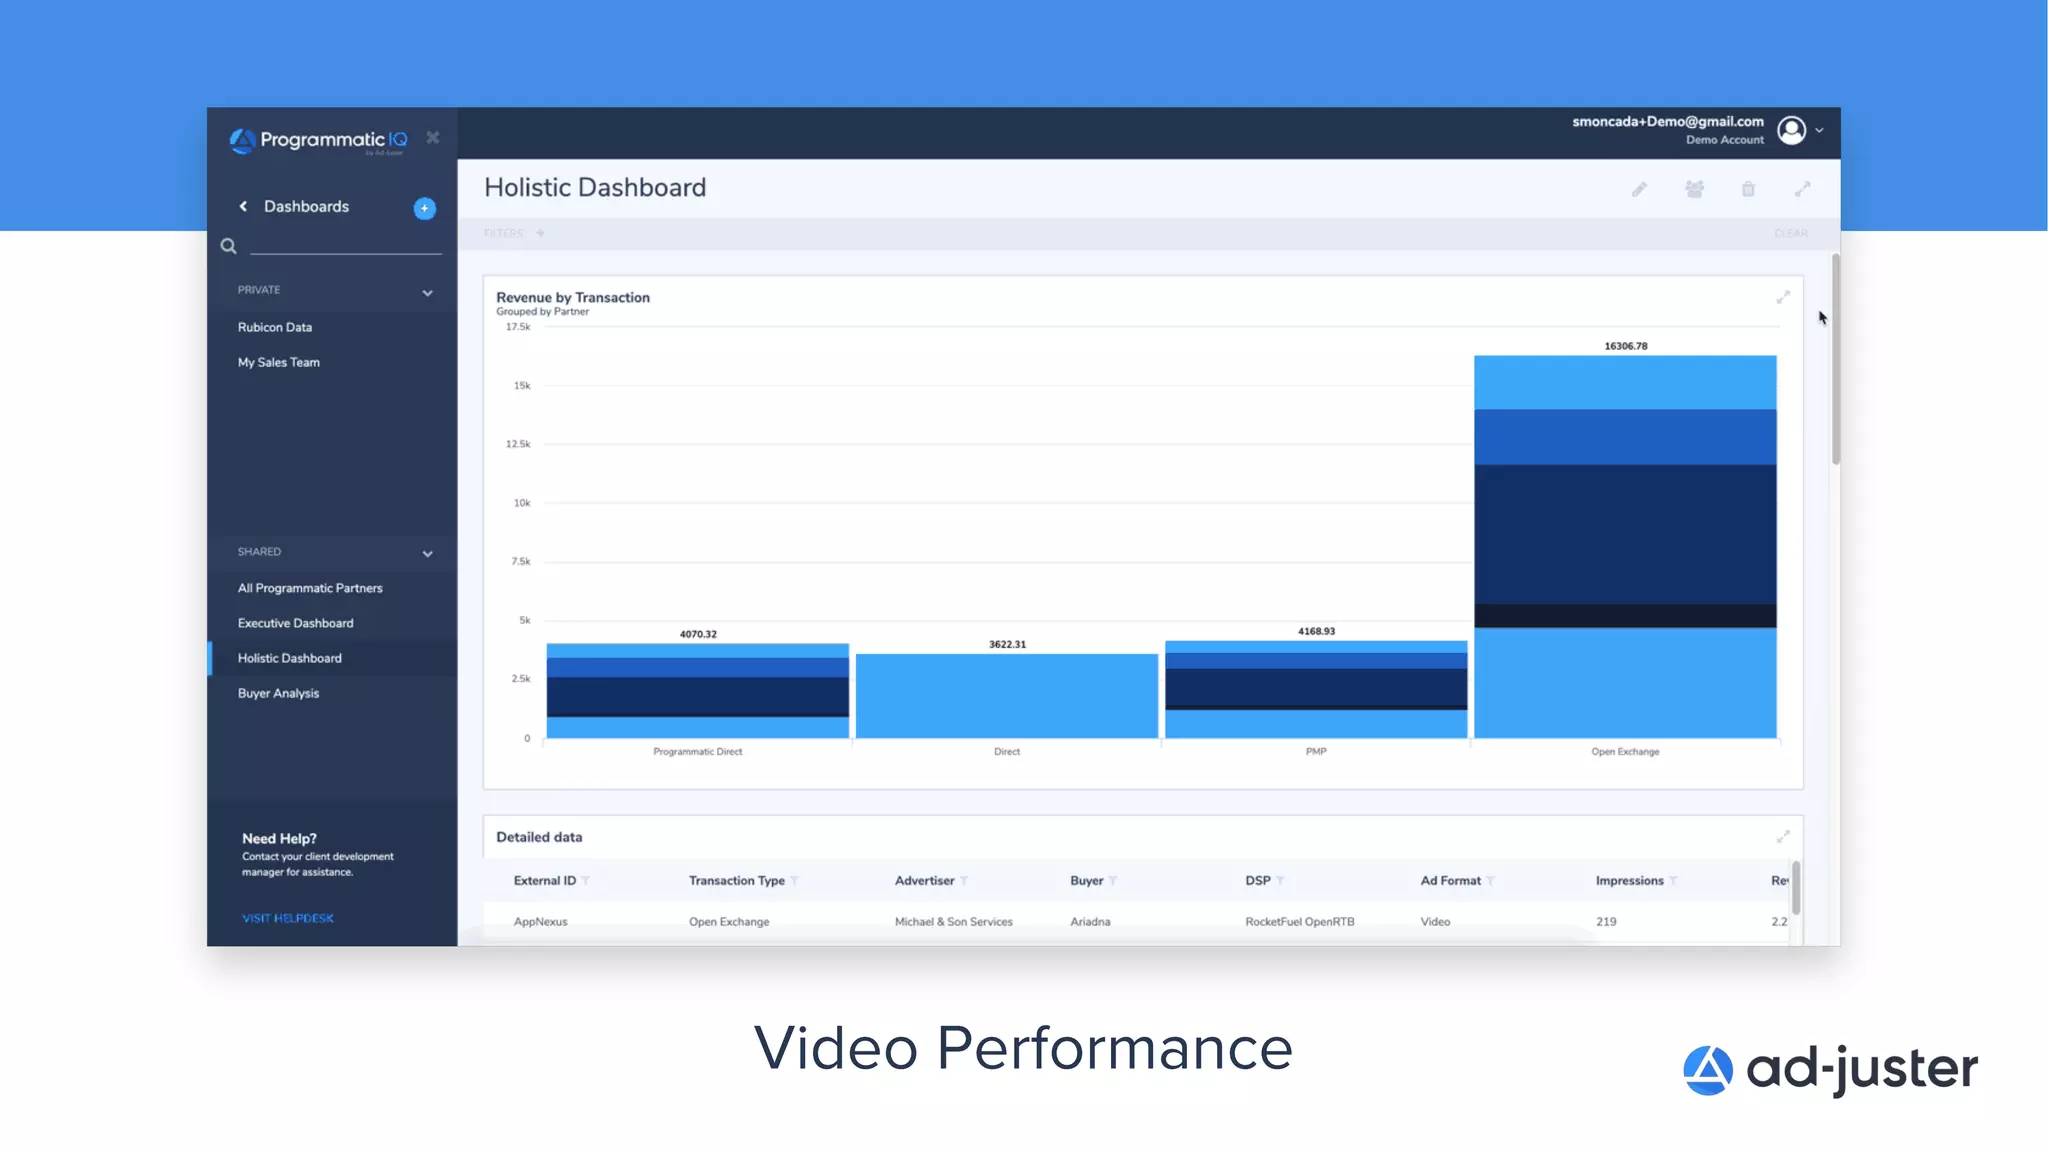The width and height of the screenshot is (2048, 1152).
Task: Click the sidebar search magnifier icon
Action: pos(228,246)
